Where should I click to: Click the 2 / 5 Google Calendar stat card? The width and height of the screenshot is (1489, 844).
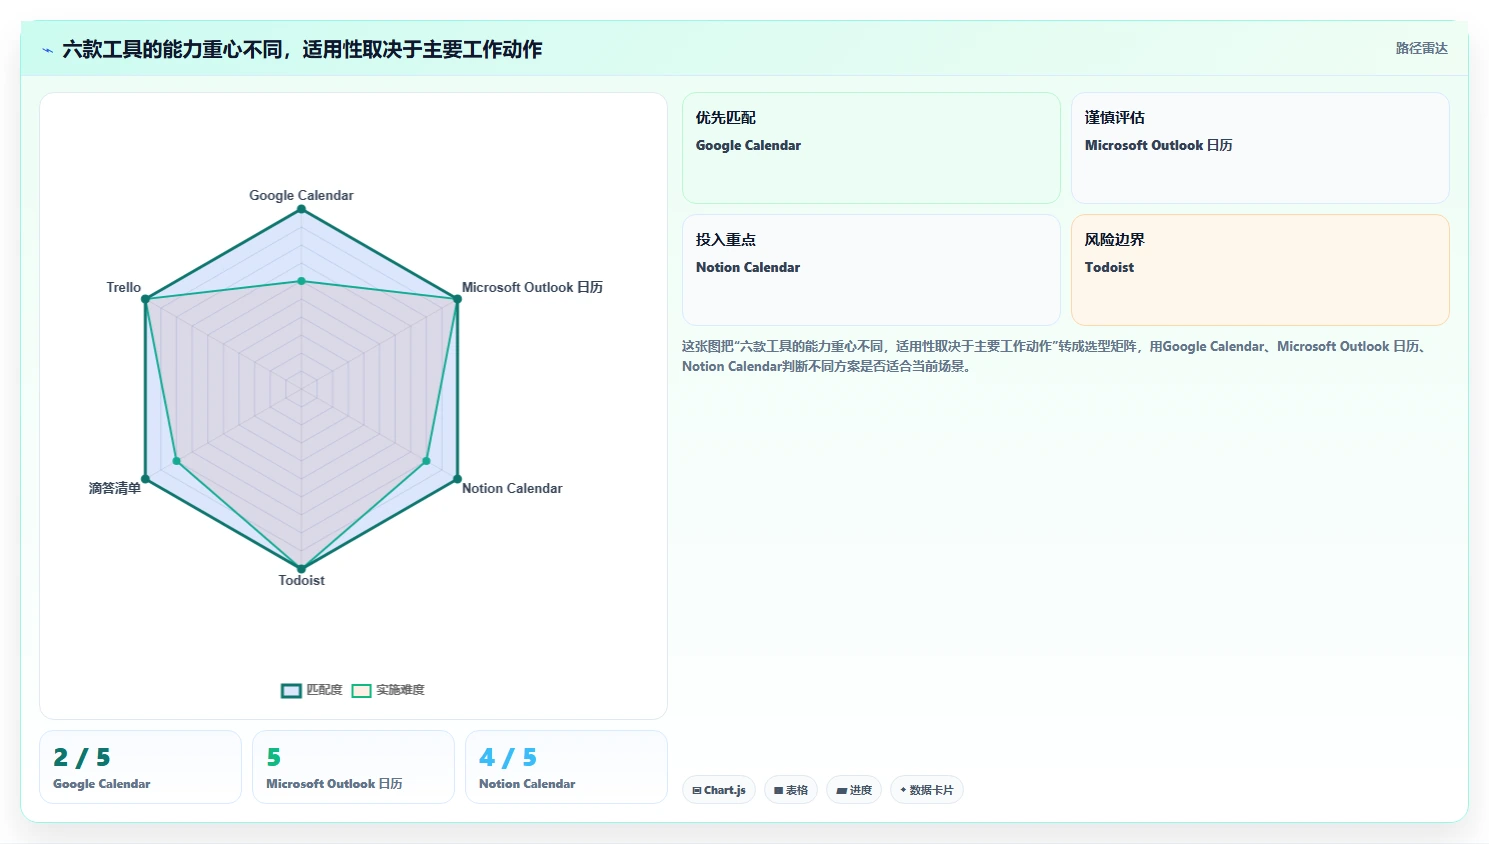click(140, 767)
